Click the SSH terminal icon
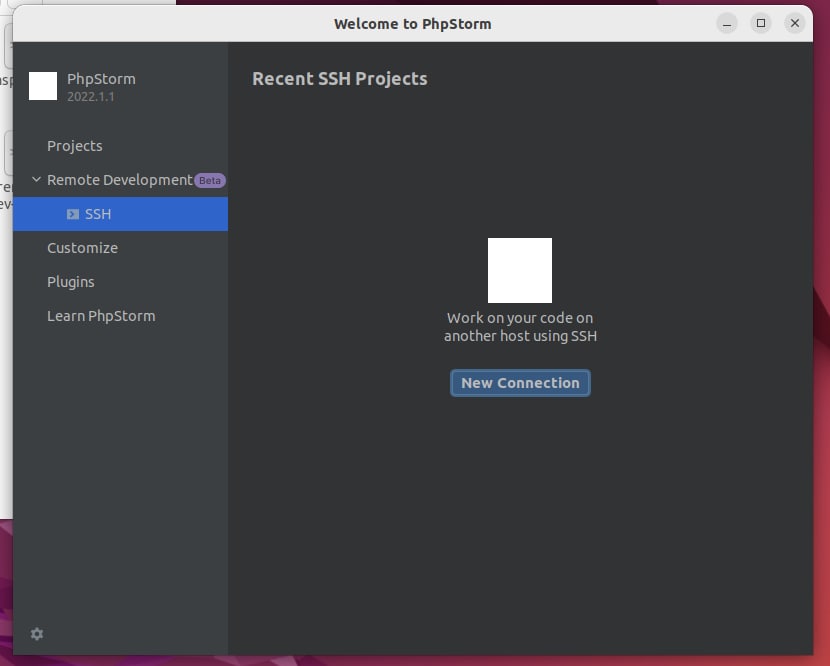Image resolution: width=830 pixels, height=666 pixels. point(73,214)
